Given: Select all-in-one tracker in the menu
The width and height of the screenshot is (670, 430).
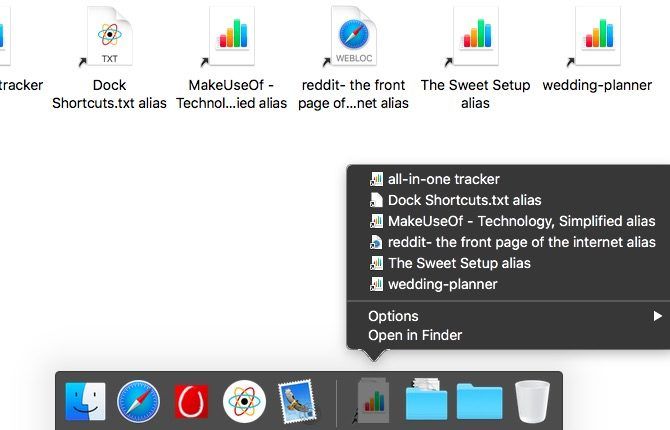Looking at the screenshot, I should pos(444,179).
